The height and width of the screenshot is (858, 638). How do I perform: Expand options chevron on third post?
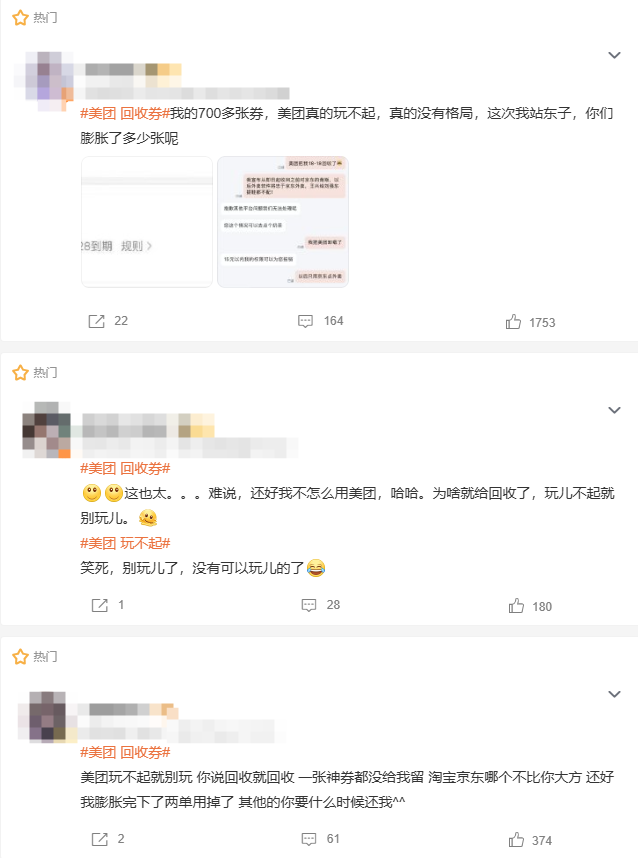click(614, 694)
